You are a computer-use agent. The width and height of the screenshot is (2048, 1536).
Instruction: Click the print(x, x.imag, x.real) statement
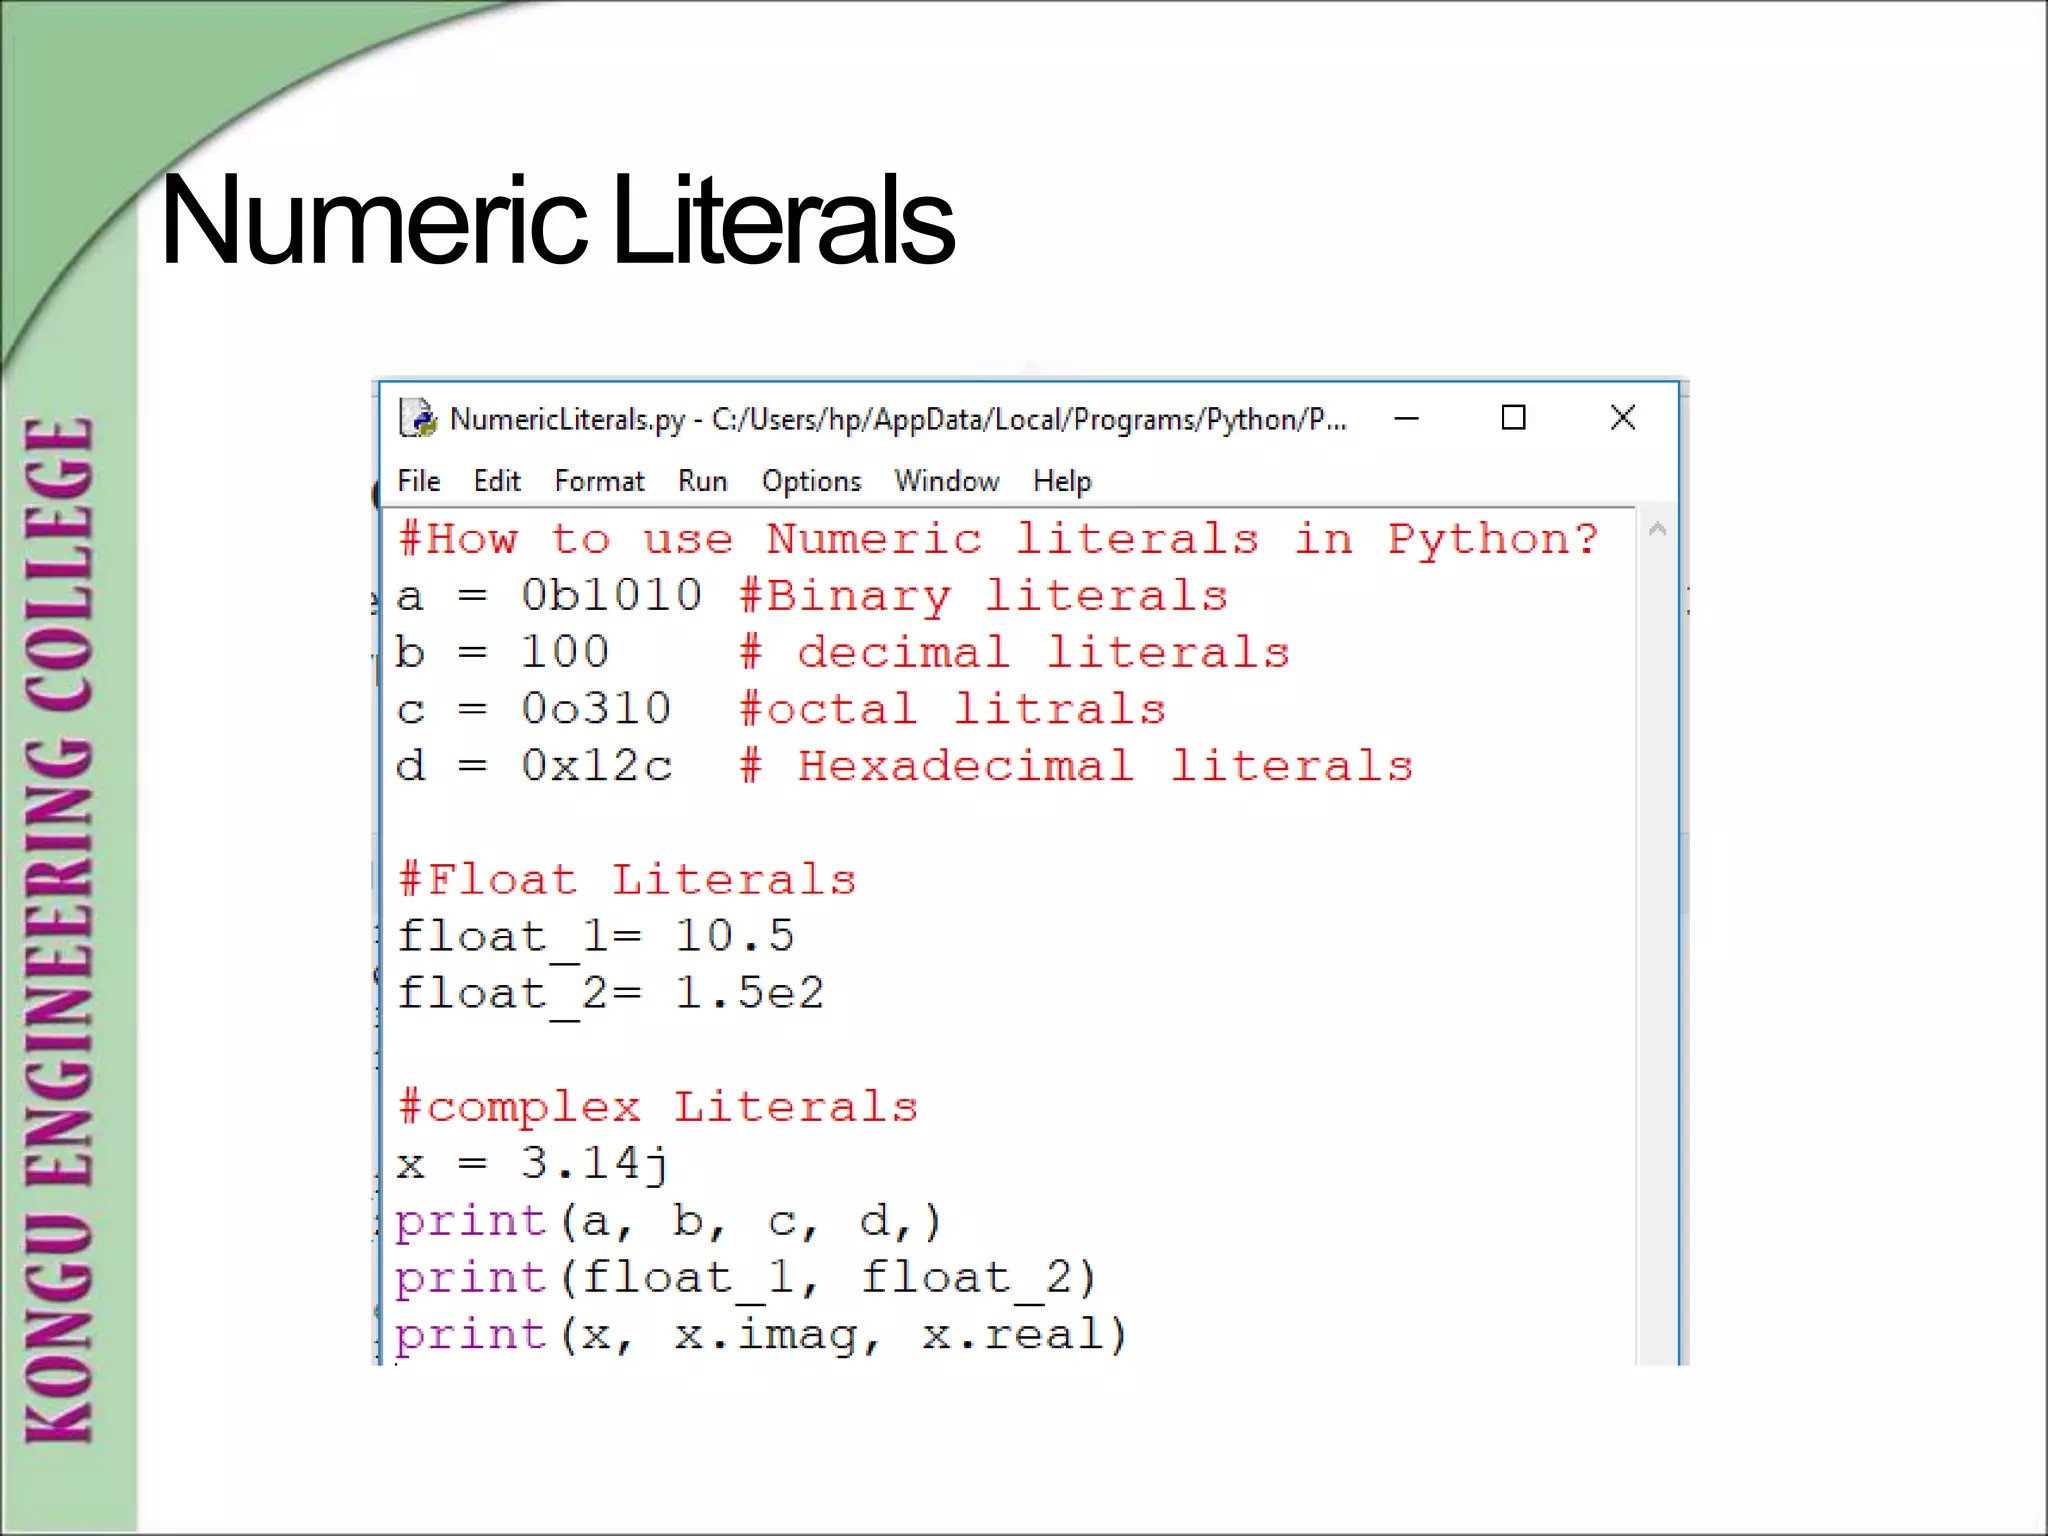[x=760, y=1335]
